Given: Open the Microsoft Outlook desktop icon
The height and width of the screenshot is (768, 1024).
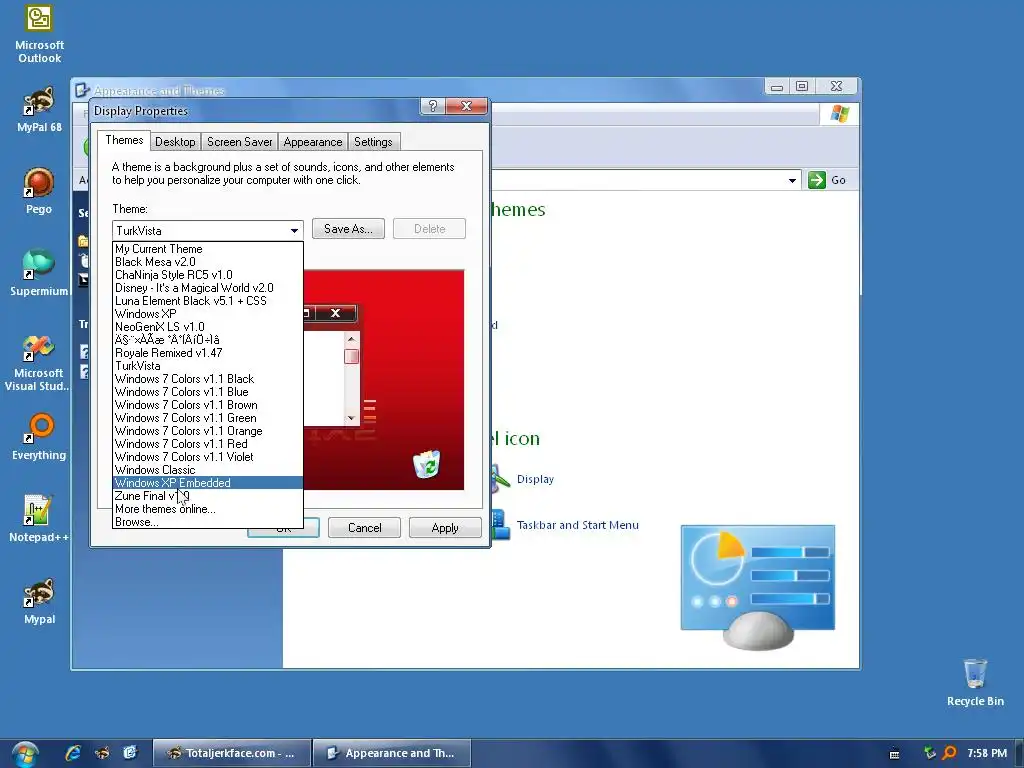Looking at the screenshot, I should (39, 34).
